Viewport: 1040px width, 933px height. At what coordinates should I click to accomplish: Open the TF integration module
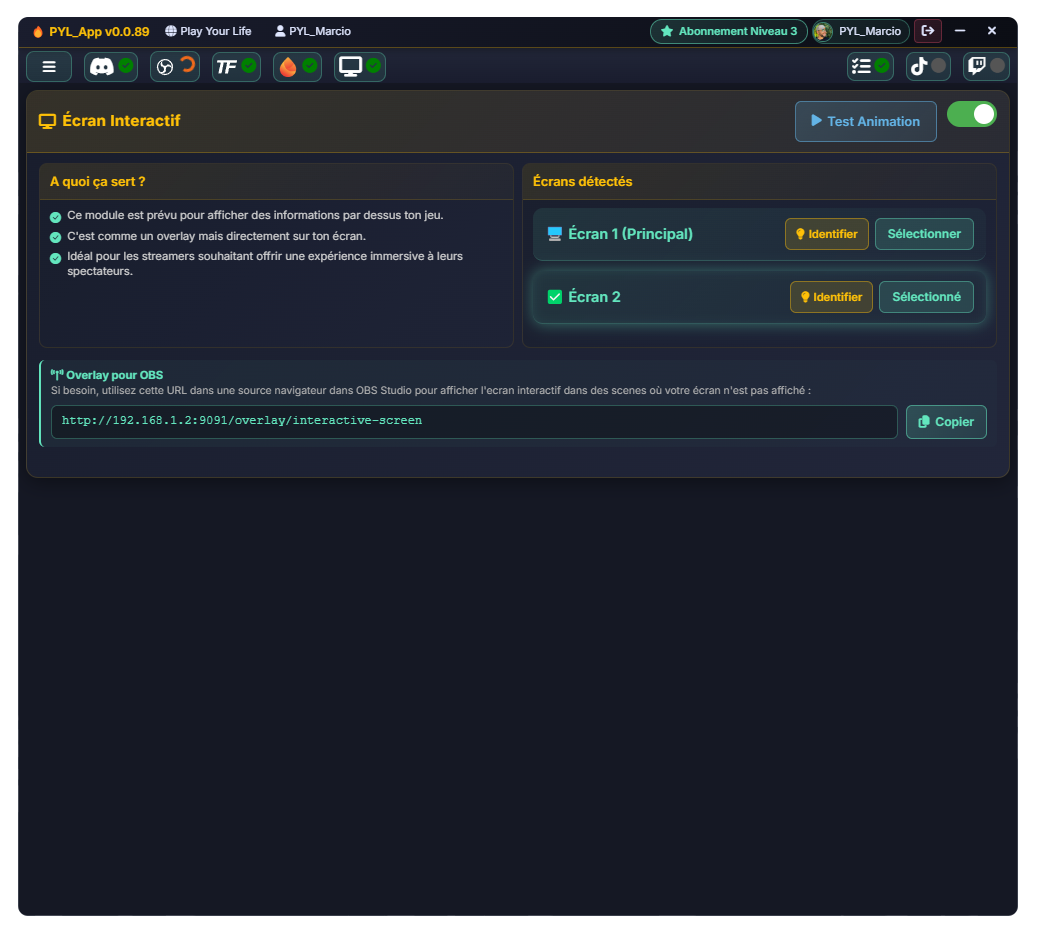click(x=229, y=67)
